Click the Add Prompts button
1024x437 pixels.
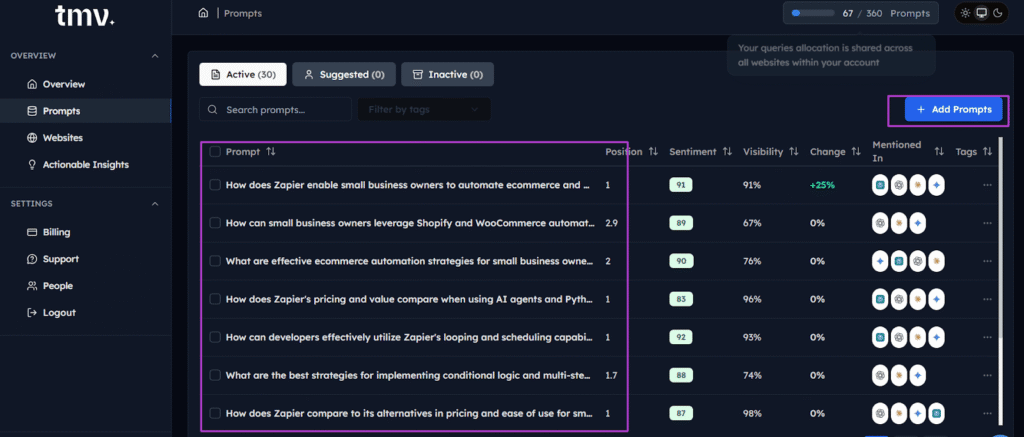click(x=953, y=110)
